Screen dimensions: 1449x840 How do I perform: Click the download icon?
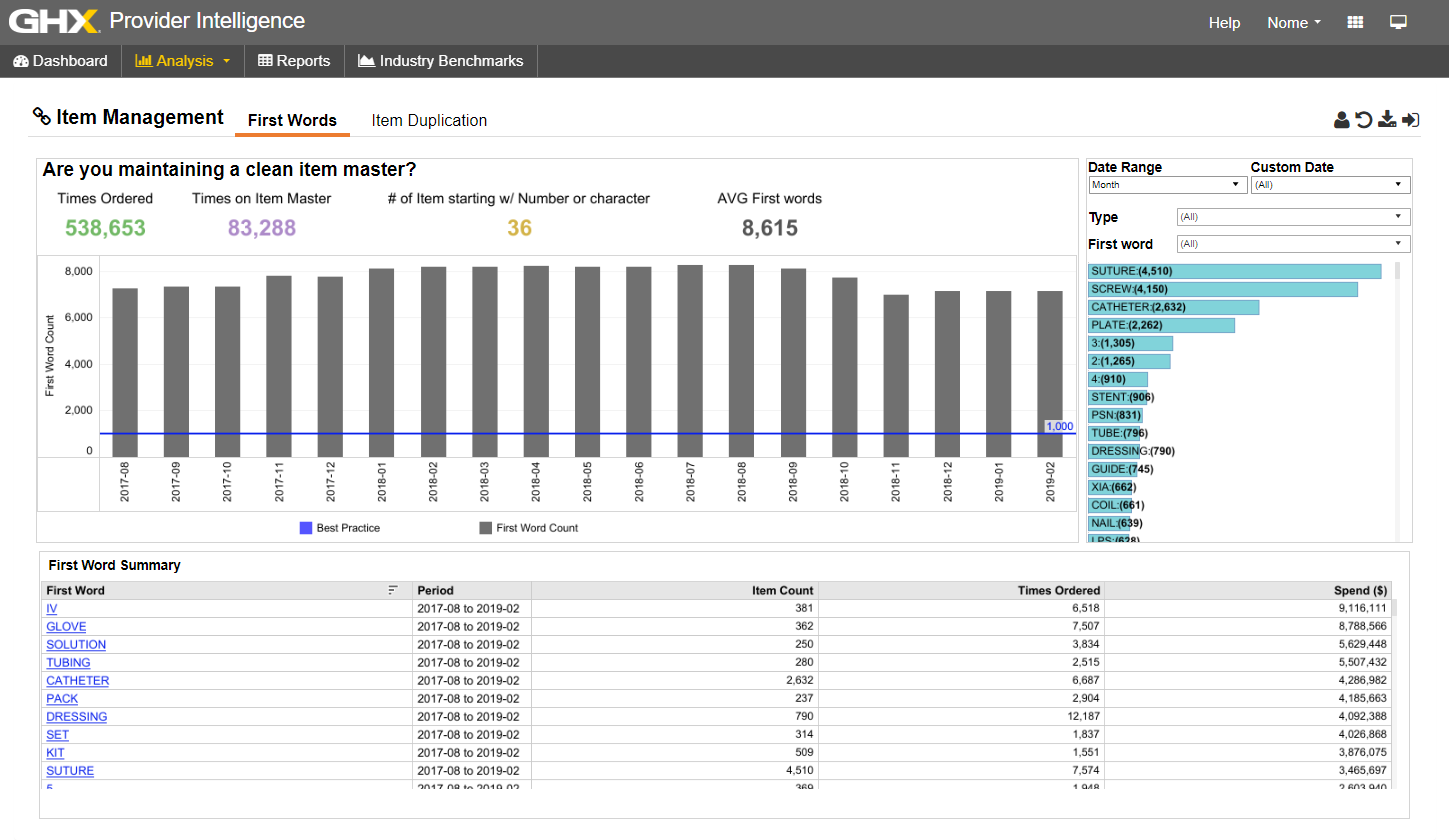point(1387,120)
